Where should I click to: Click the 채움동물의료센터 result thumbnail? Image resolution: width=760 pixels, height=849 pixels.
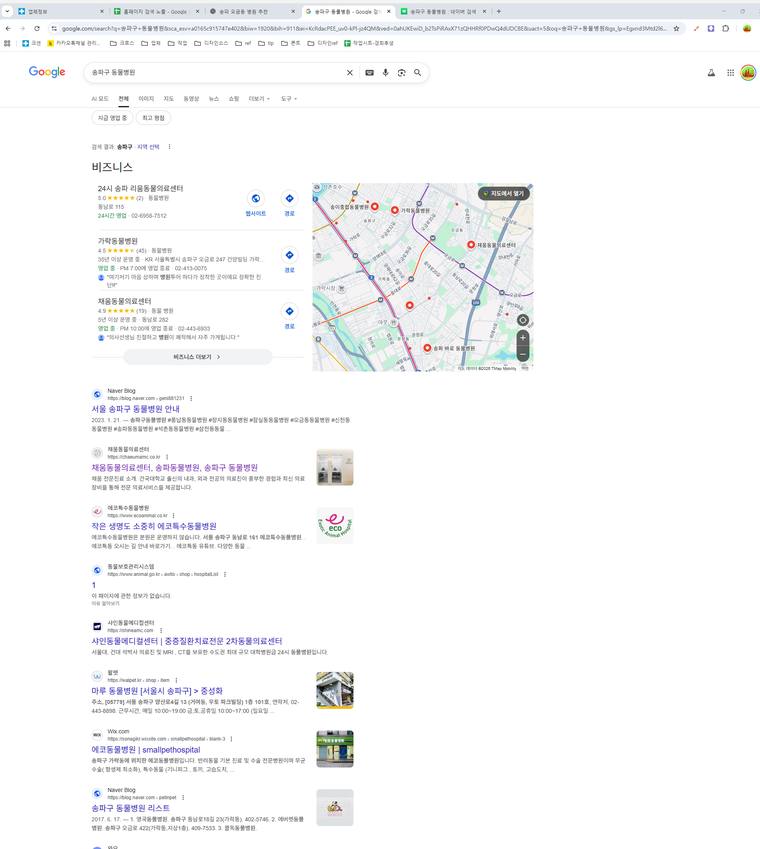tap(335, 467)
